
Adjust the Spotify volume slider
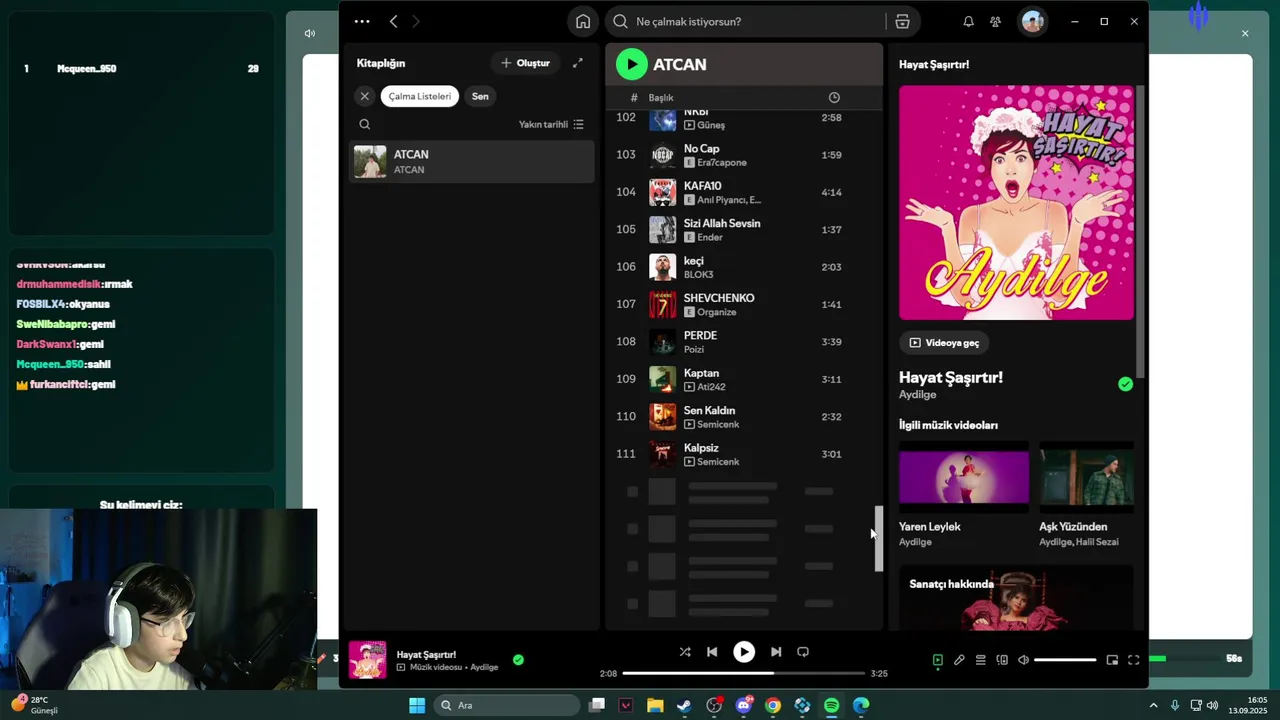(1065, 660)
